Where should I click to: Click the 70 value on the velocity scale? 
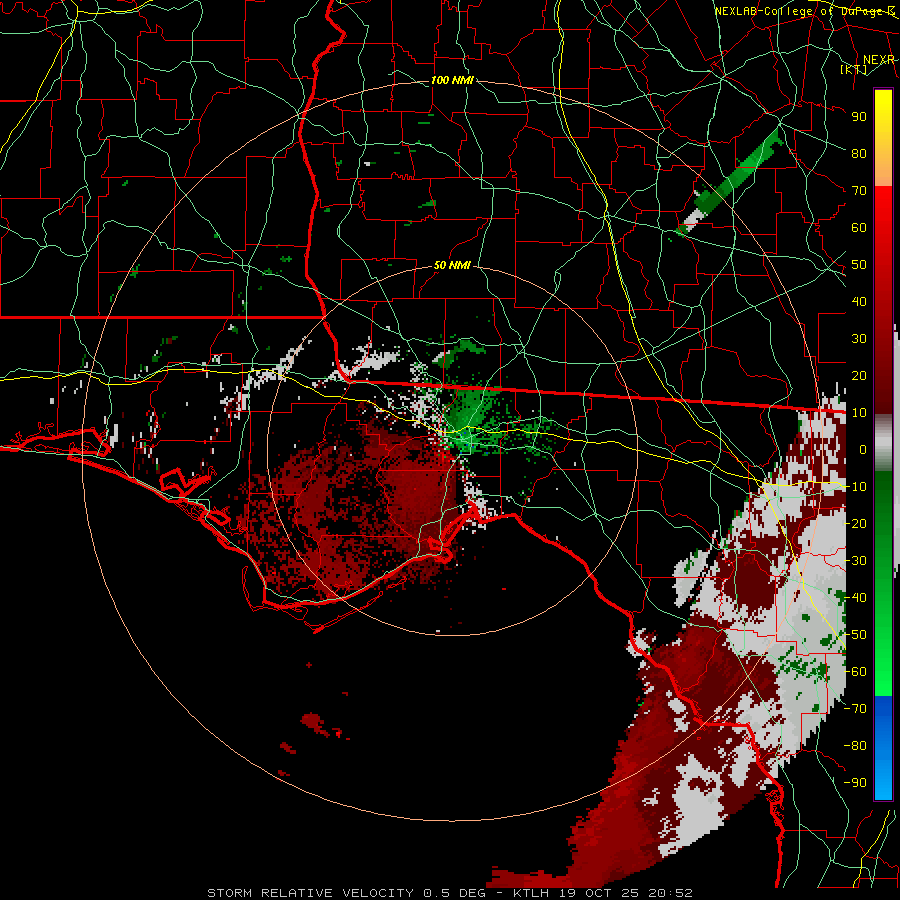859,191
